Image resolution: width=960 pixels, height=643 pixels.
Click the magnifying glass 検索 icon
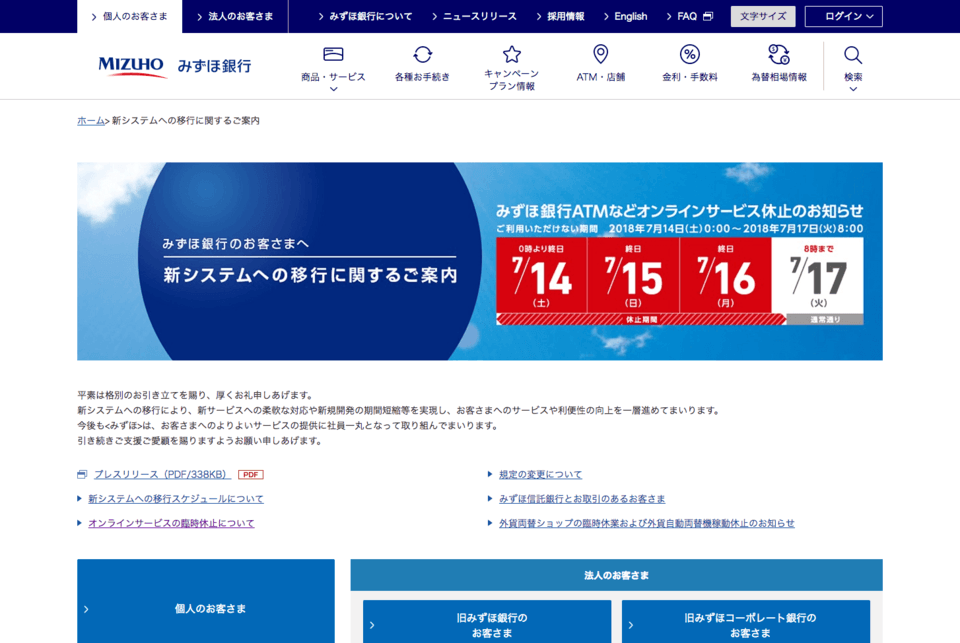pos(852,54)
